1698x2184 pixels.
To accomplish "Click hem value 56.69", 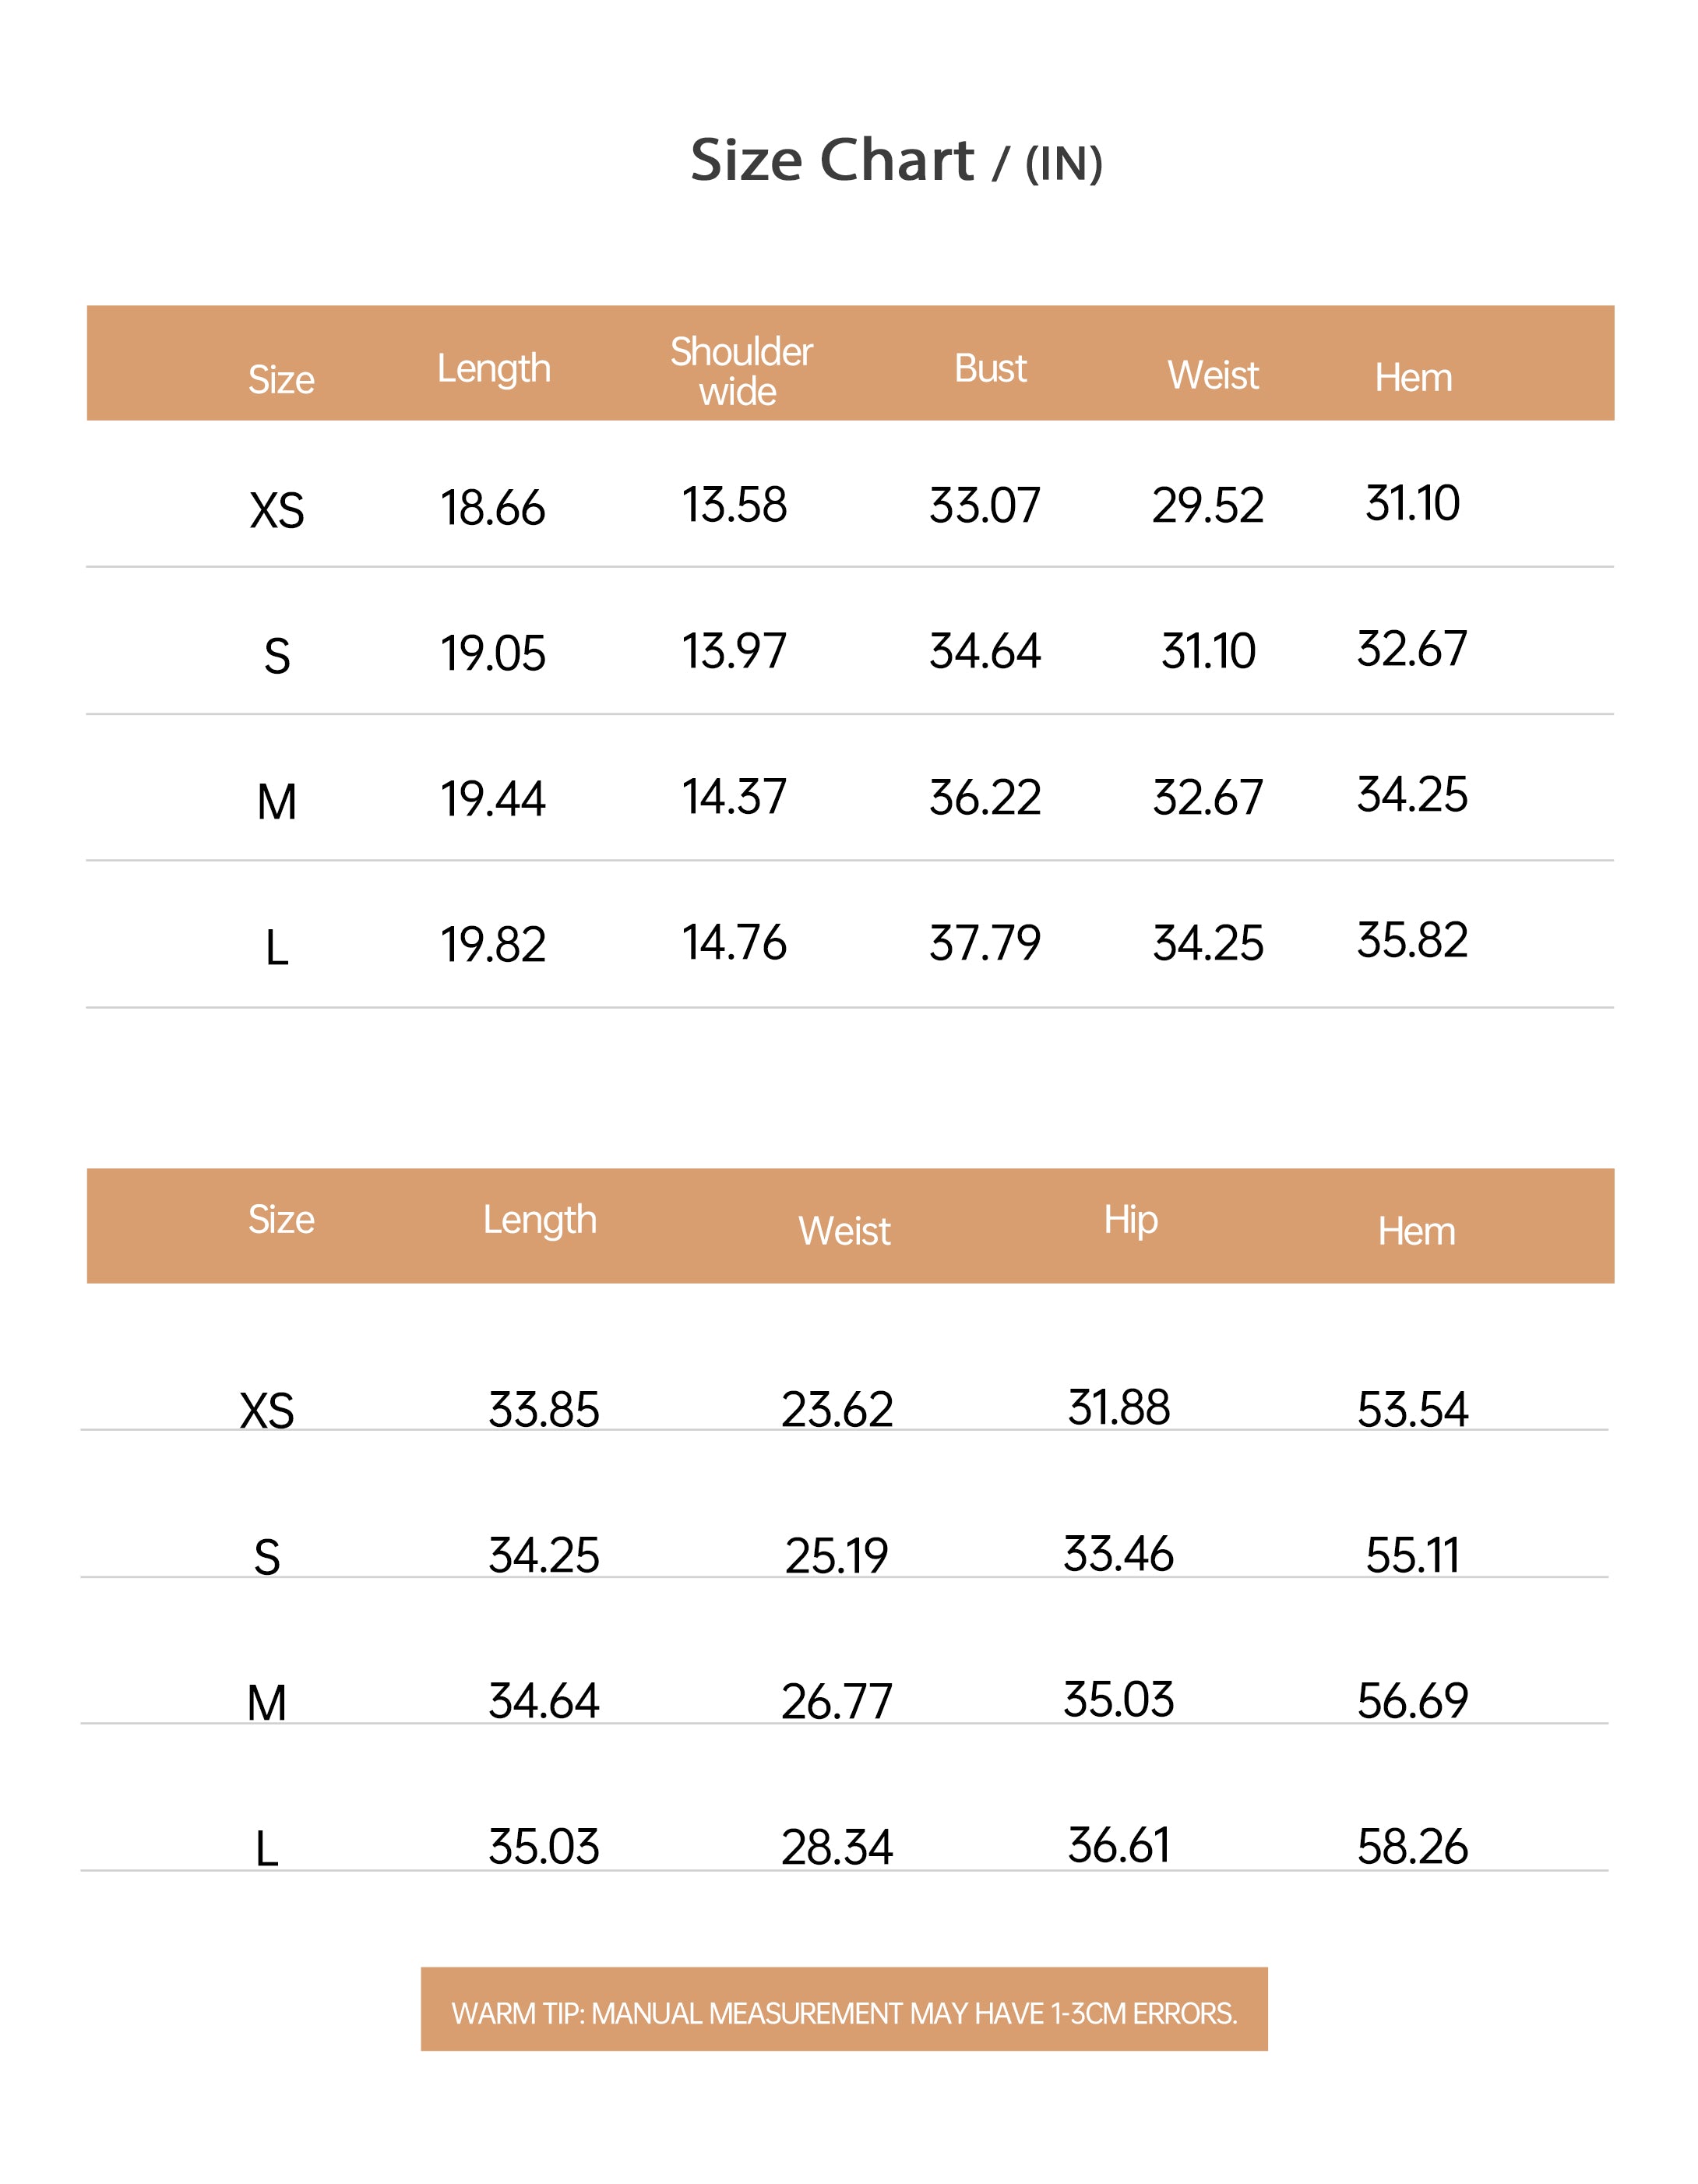I will pyautogui.click(x=1412, y=1701).
